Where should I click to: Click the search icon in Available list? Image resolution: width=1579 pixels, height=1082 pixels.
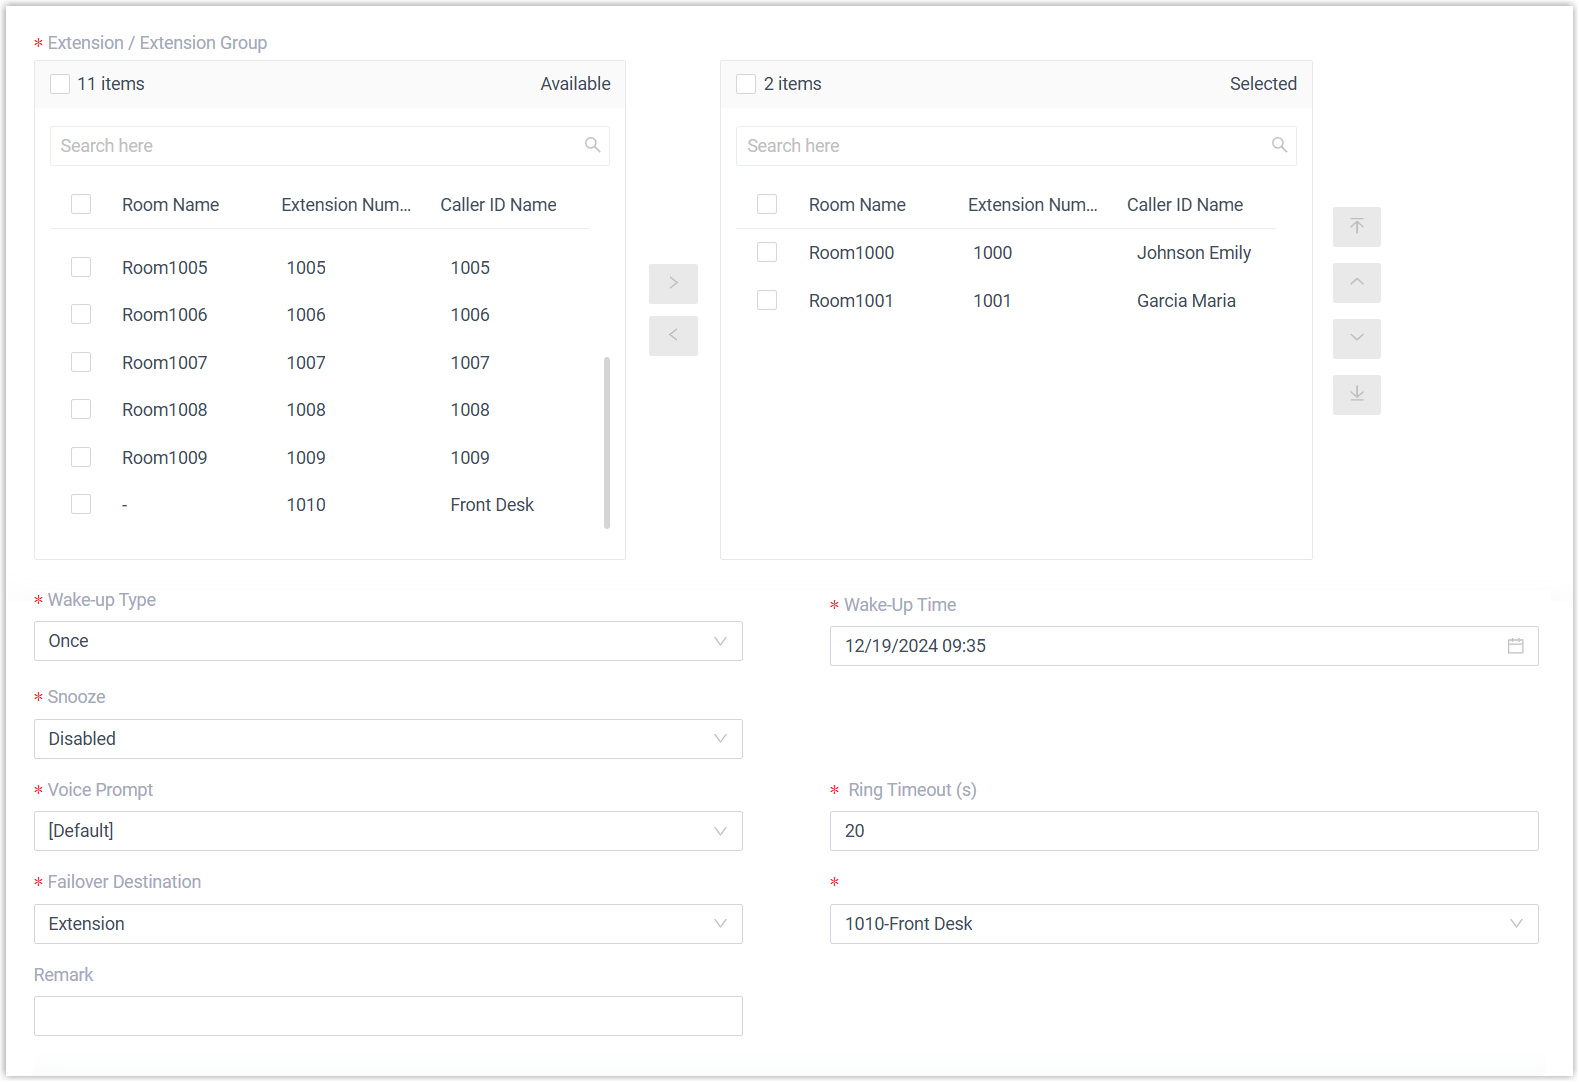coord(592,146)
